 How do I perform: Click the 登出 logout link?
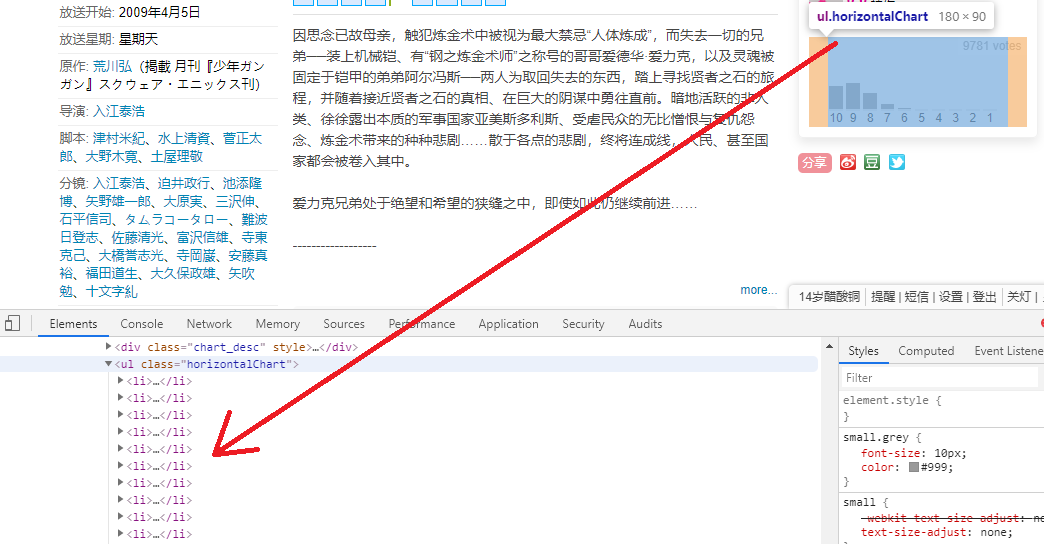coord(985,297)
